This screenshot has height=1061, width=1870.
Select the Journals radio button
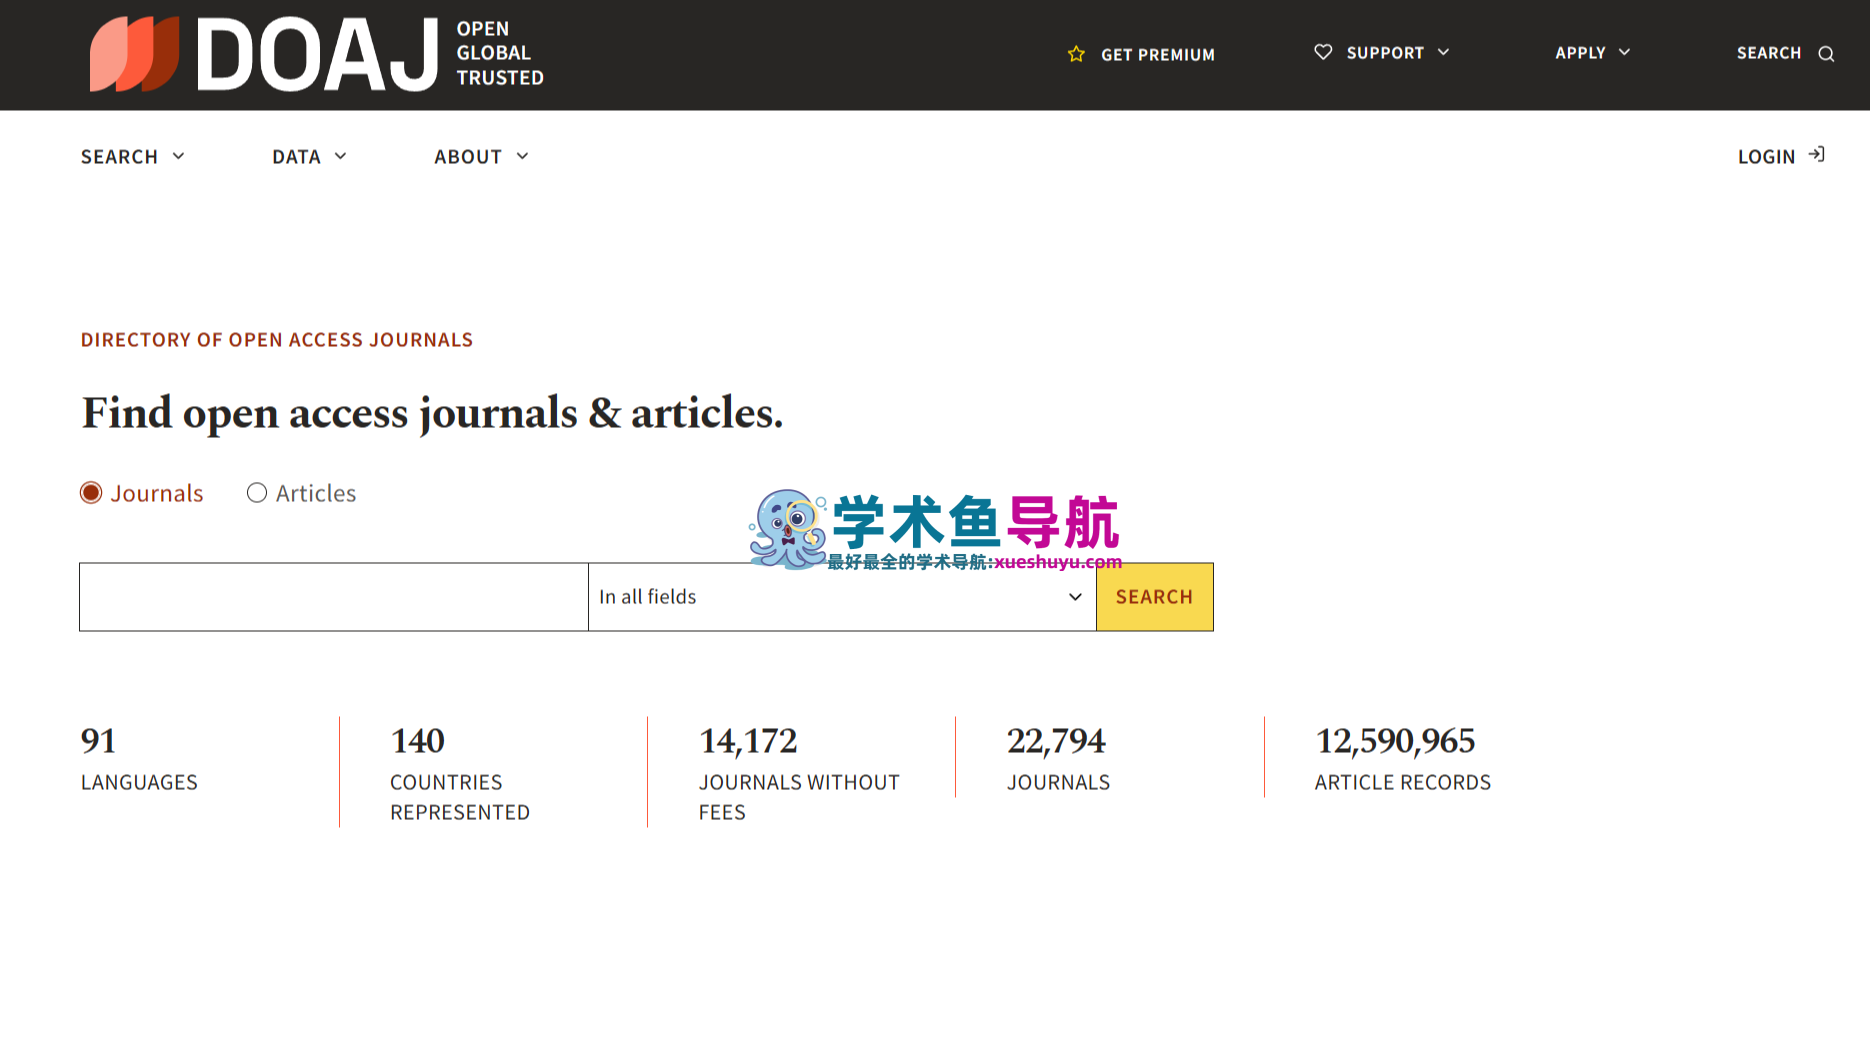(x=91, y=493)
